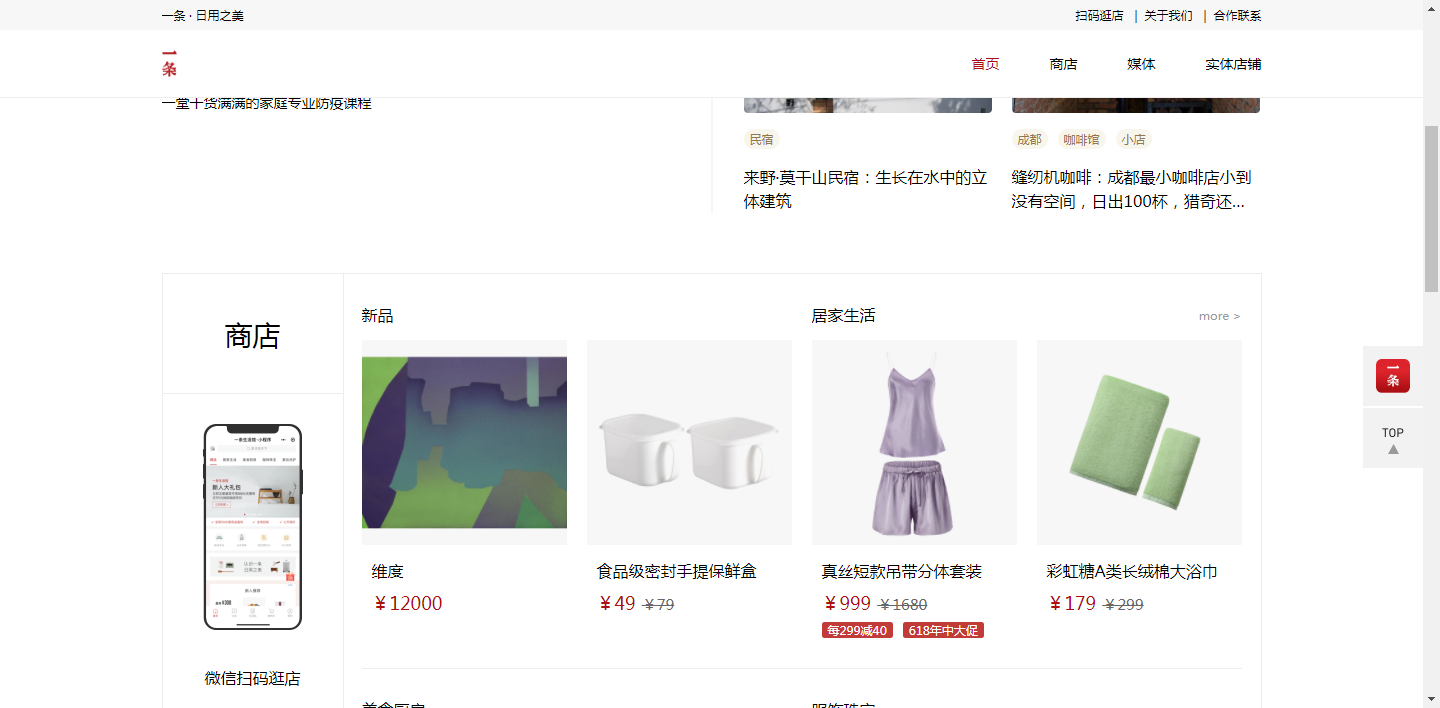
Task: Jump back to top with TOP button
Action: (1392, 439)
